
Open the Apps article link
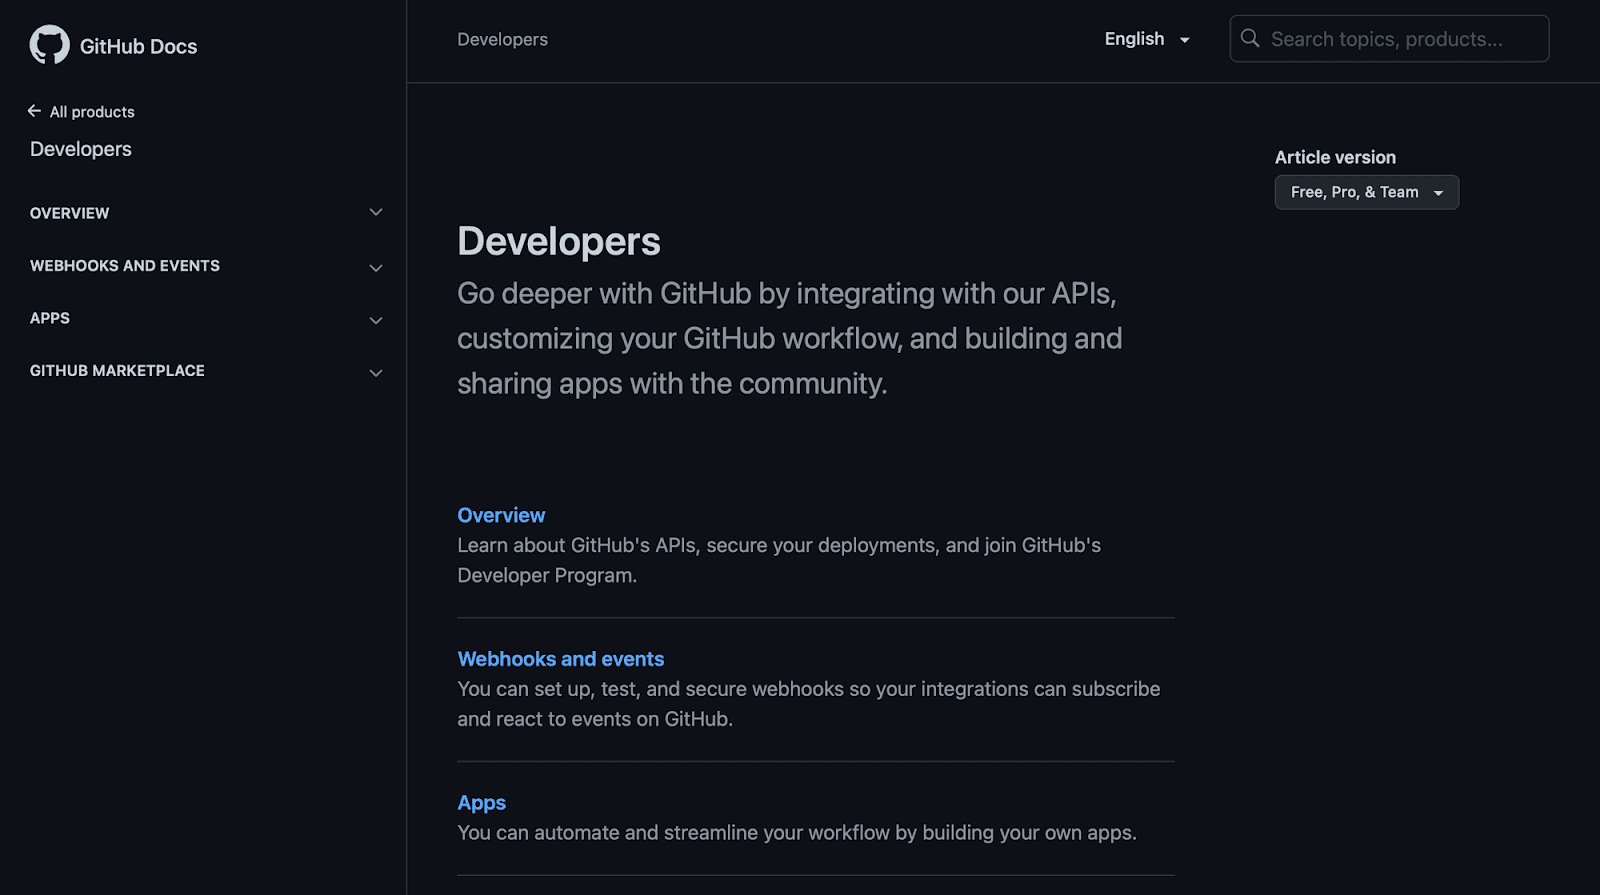(481, 803)
